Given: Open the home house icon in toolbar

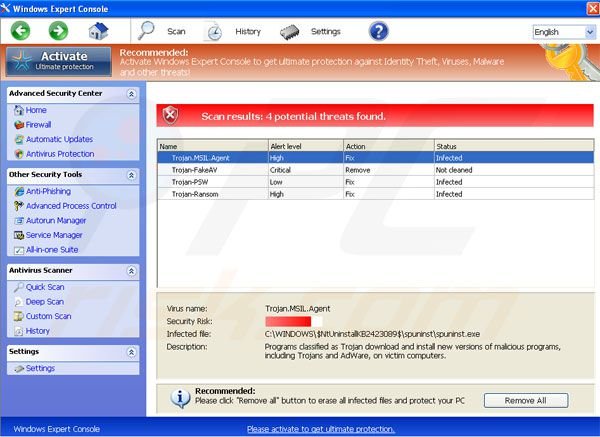Looking at the screenshot, I should (x=98, y=31).
